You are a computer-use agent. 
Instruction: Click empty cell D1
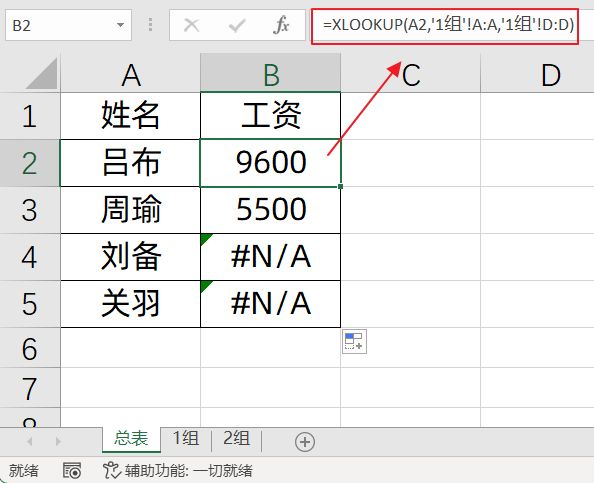click(538, 116)
